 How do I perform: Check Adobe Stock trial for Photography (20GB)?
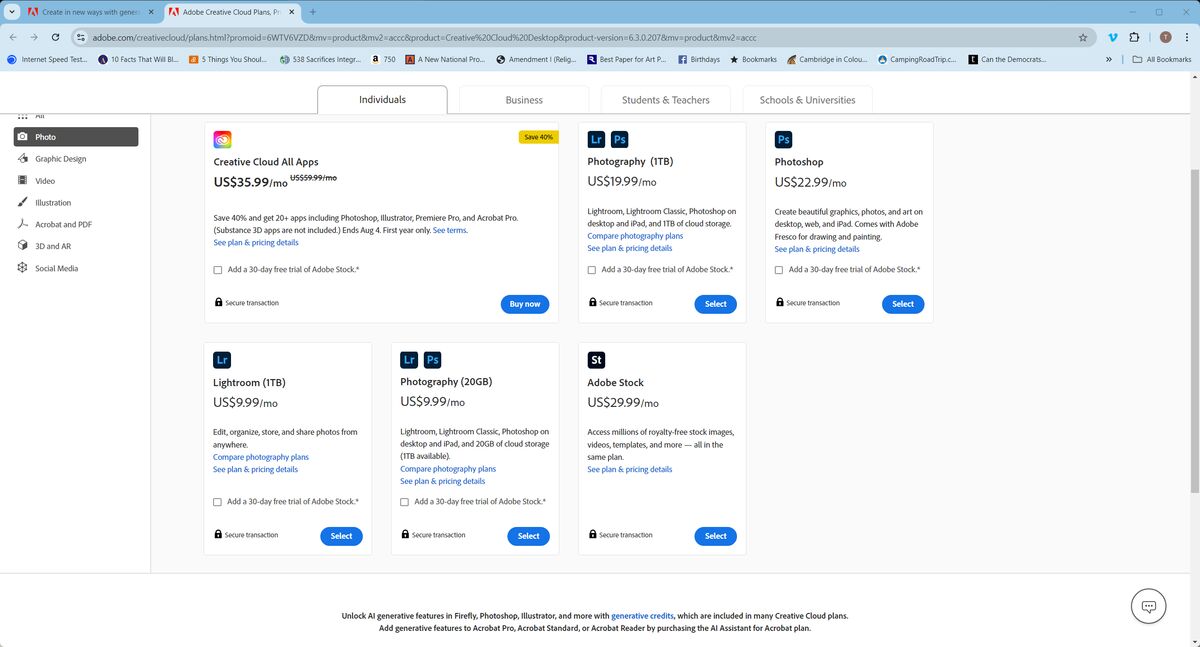click(405, 502)
